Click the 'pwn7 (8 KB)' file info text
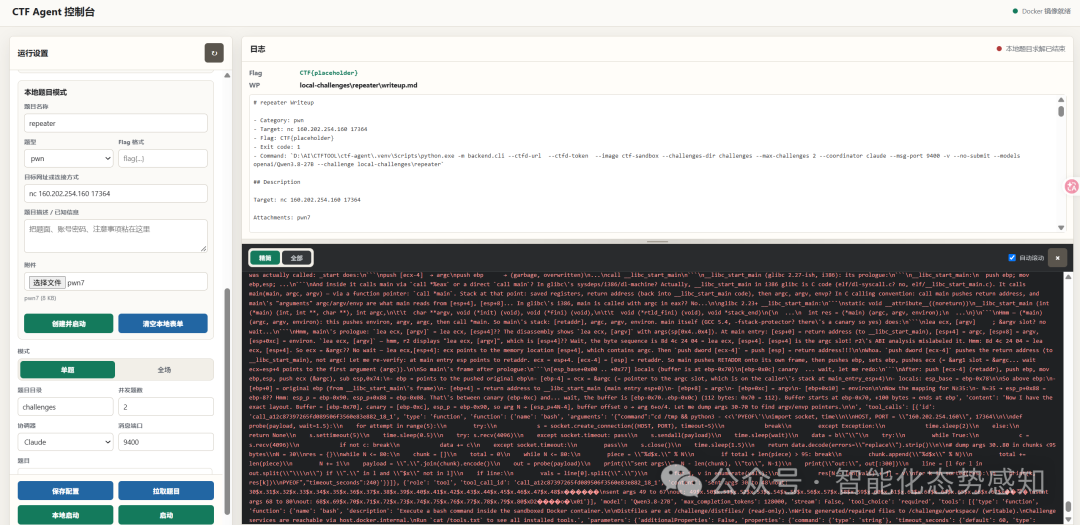The image size is (1080, 525). pos(40,298)
